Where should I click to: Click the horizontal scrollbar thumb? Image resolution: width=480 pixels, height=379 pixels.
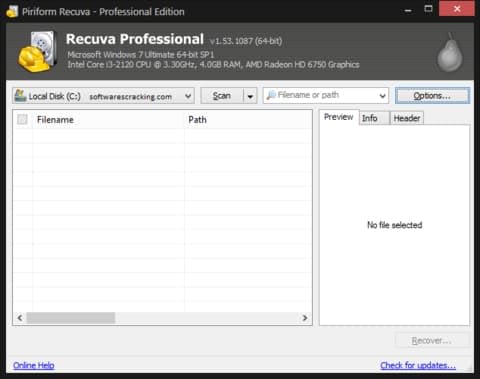pos(71,318)
